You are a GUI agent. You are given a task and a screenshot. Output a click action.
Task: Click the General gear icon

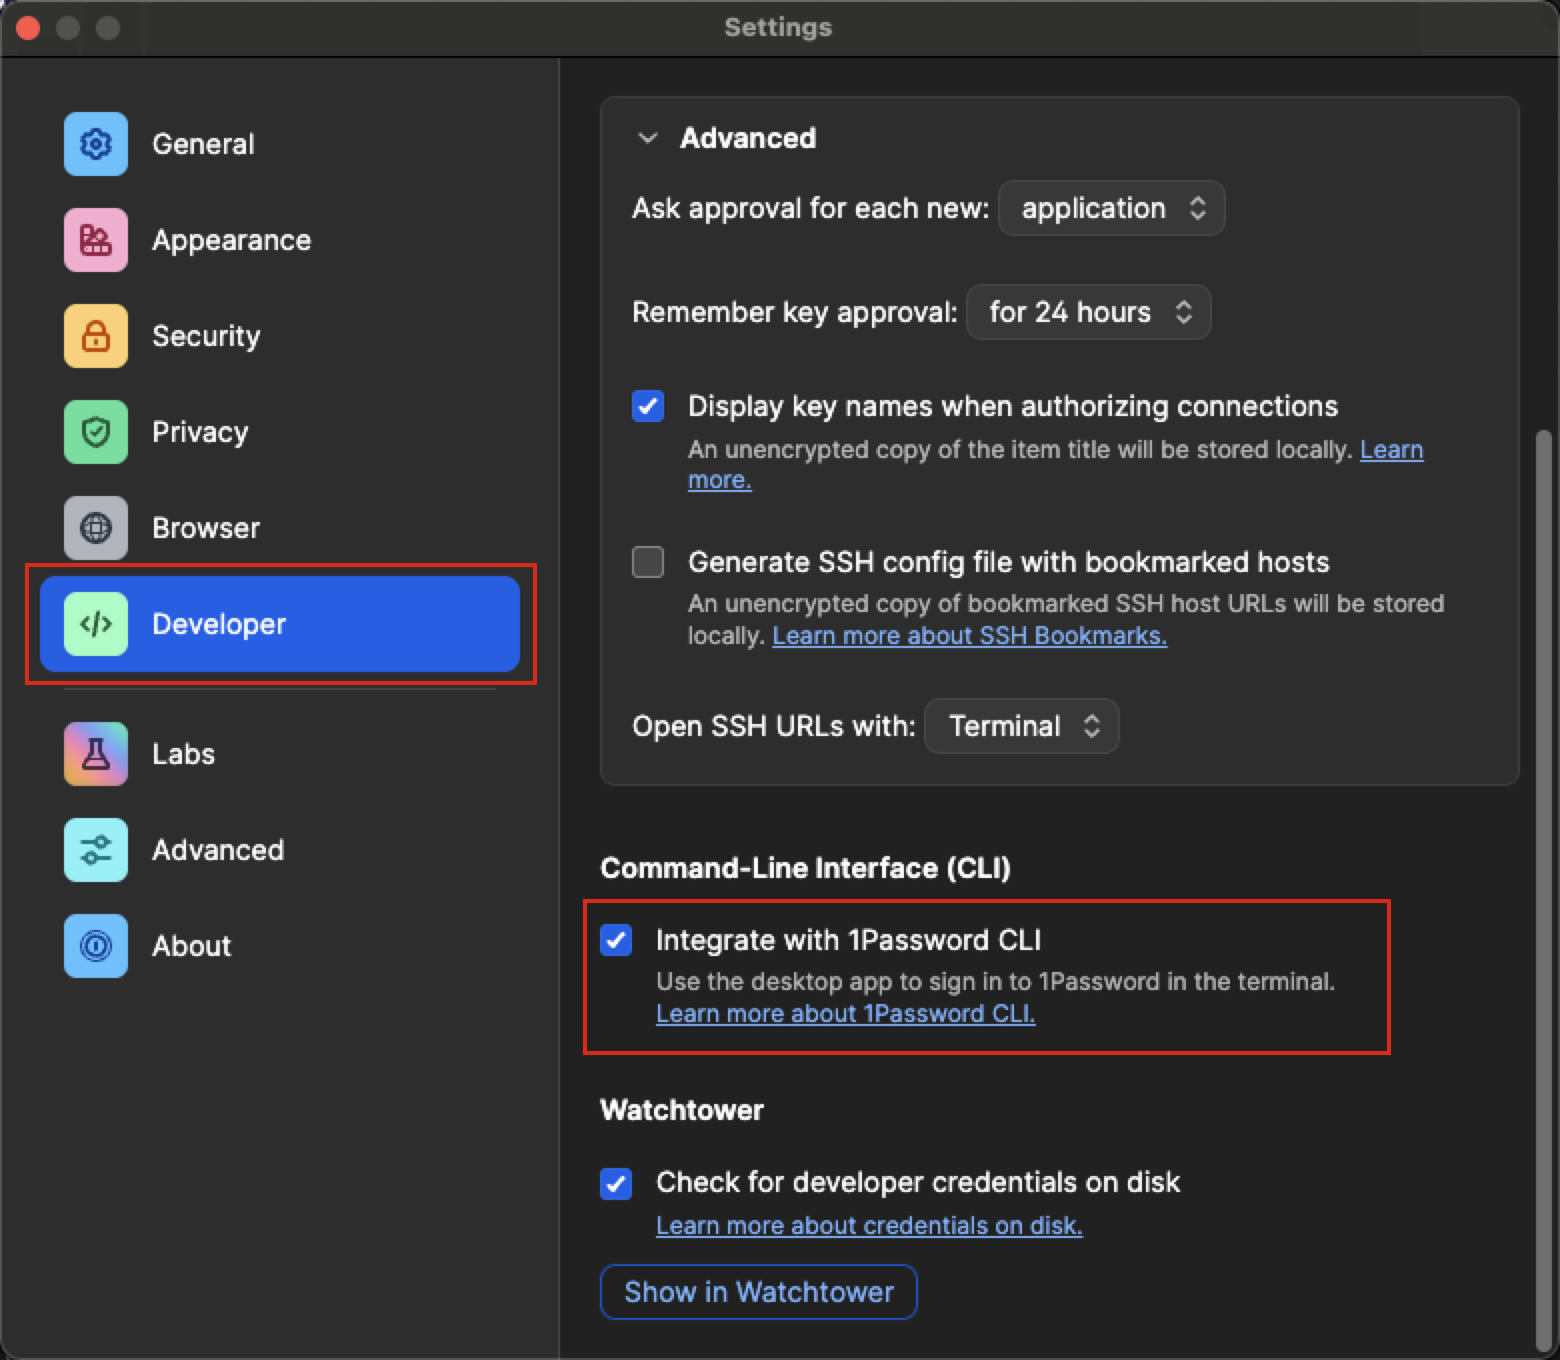(x=96, y=144)
